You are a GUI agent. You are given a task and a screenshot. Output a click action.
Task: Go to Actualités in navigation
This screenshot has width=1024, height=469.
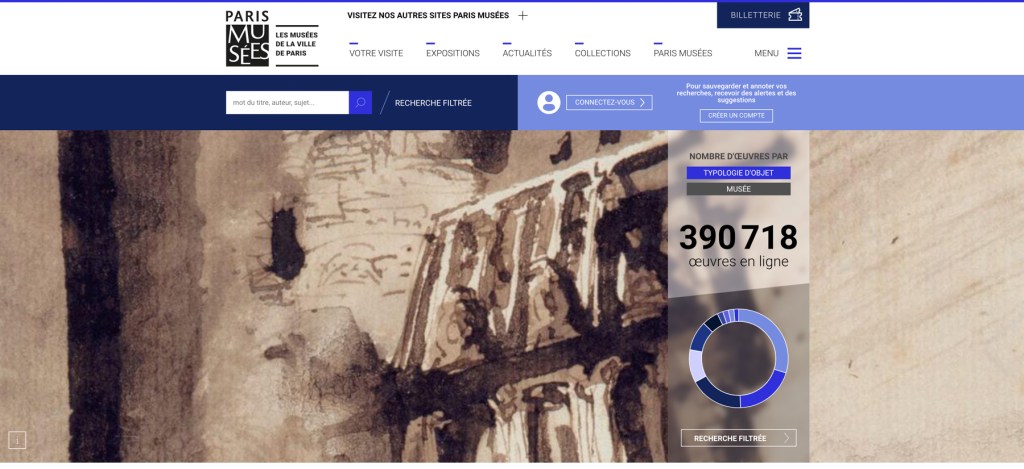point(527,53)
